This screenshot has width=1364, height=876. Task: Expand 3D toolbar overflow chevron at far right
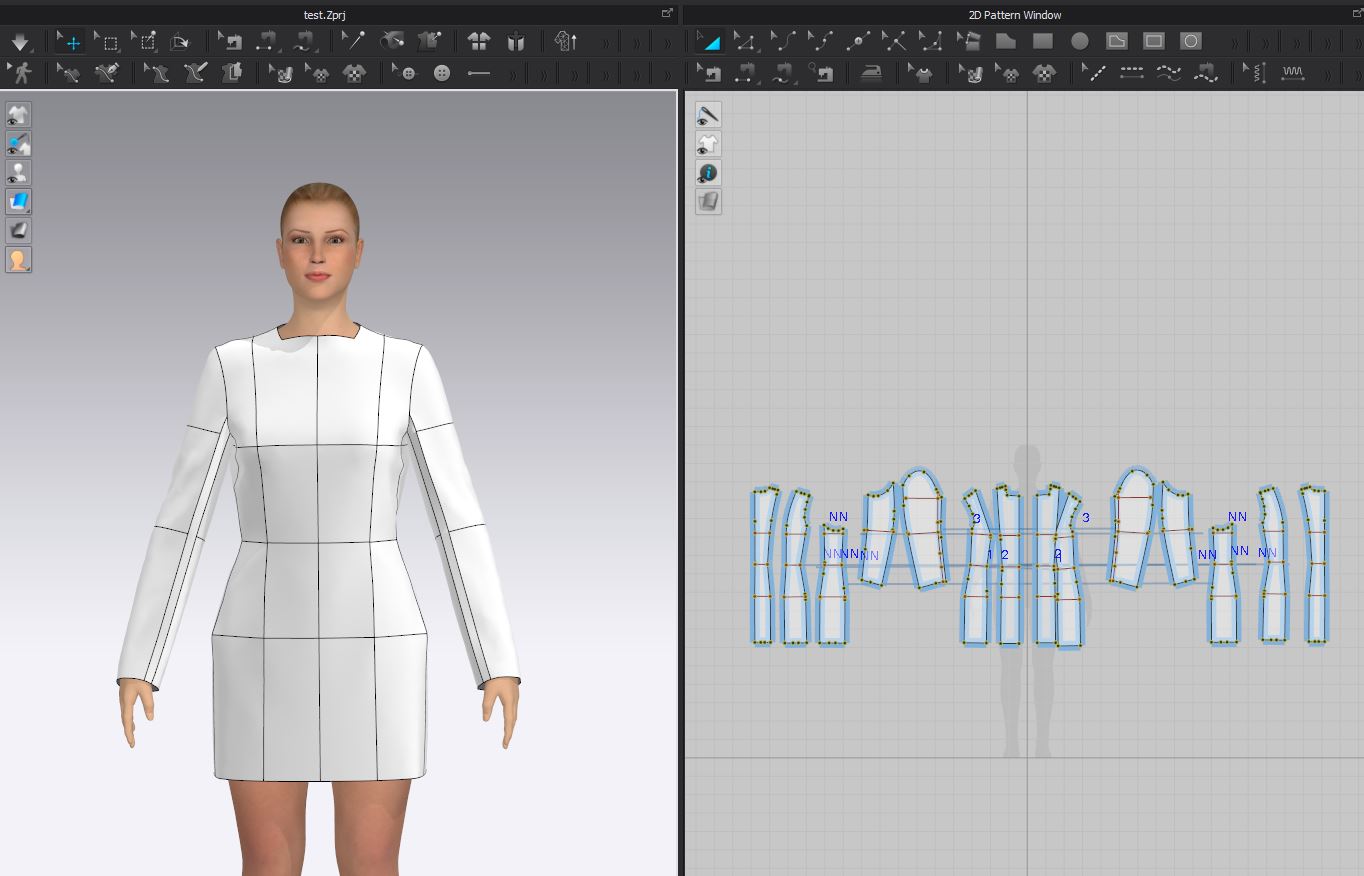668,42
